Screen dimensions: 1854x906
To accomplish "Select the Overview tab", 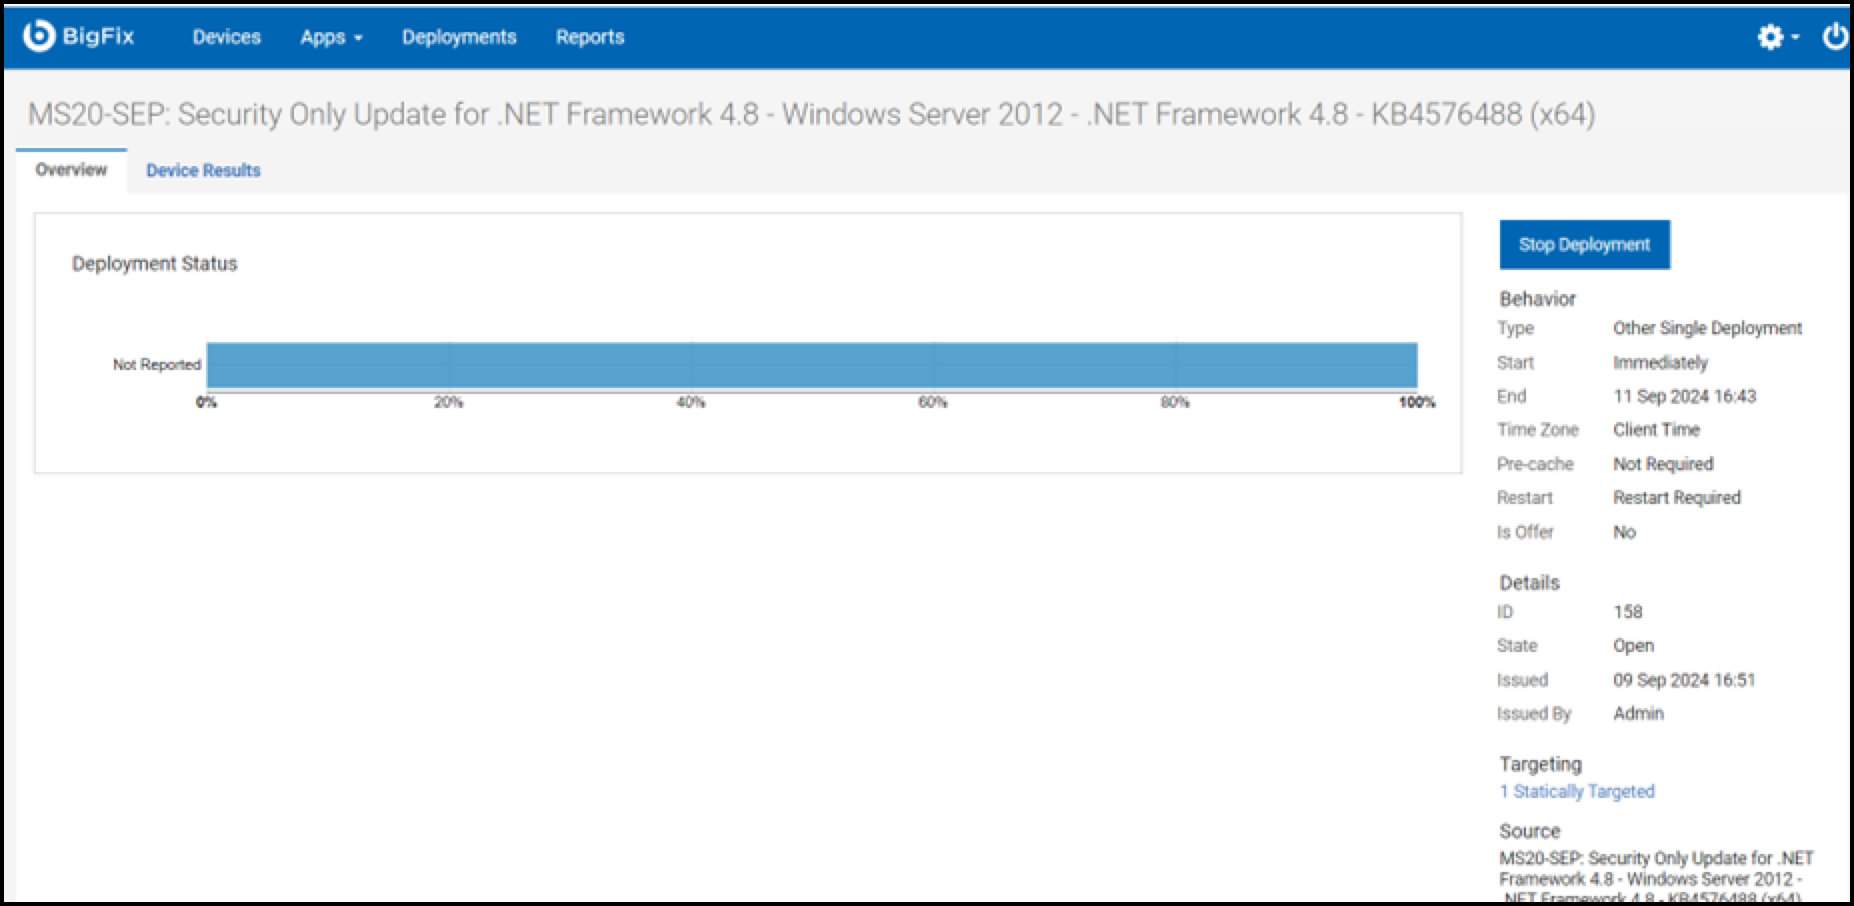I will (x=71, y=170).
